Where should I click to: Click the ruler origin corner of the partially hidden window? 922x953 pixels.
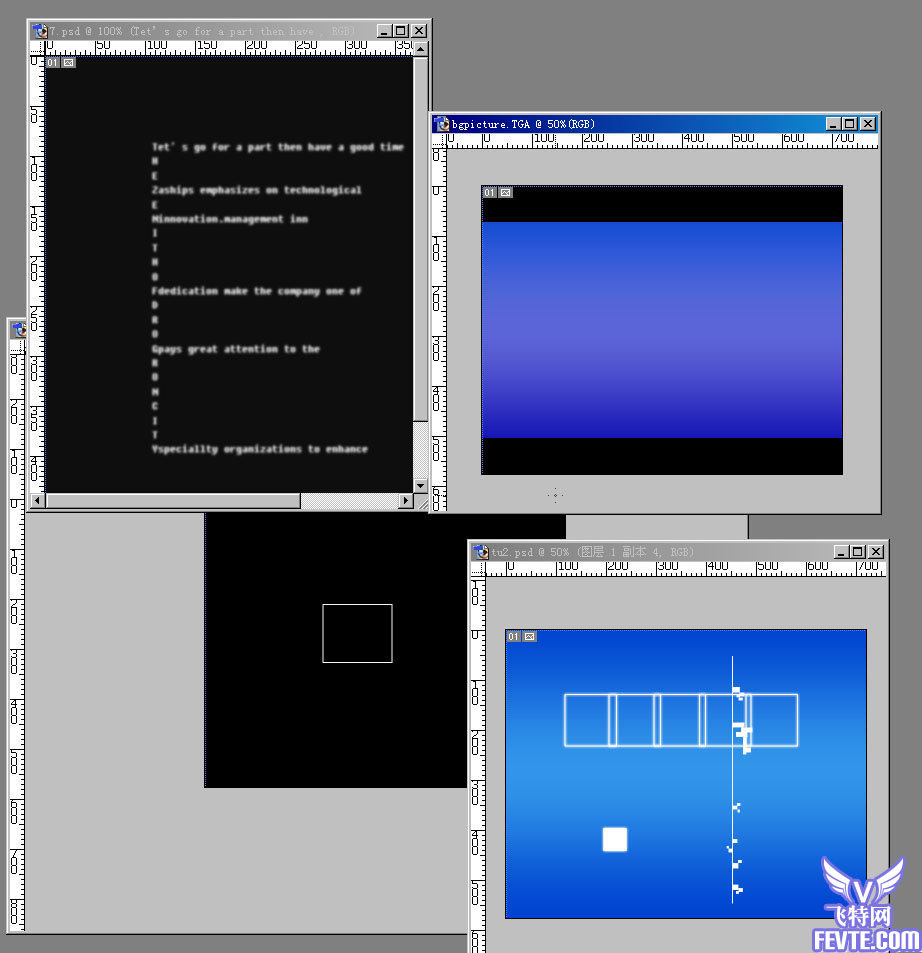[x=18, y=346]
